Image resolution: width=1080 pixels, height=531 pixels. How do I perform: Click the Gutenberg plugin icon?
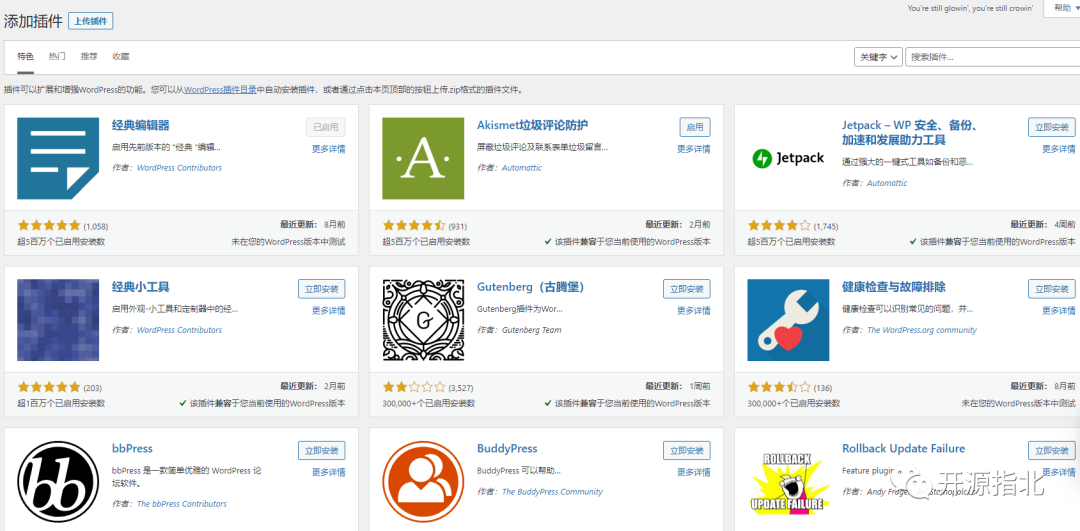pos(423,320)
